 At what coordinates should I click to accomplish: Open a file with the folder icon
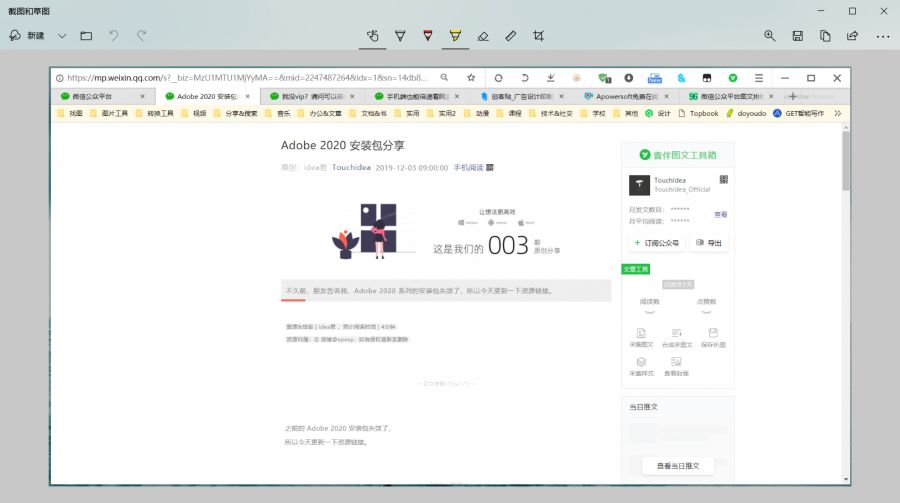tap(86, 36)
